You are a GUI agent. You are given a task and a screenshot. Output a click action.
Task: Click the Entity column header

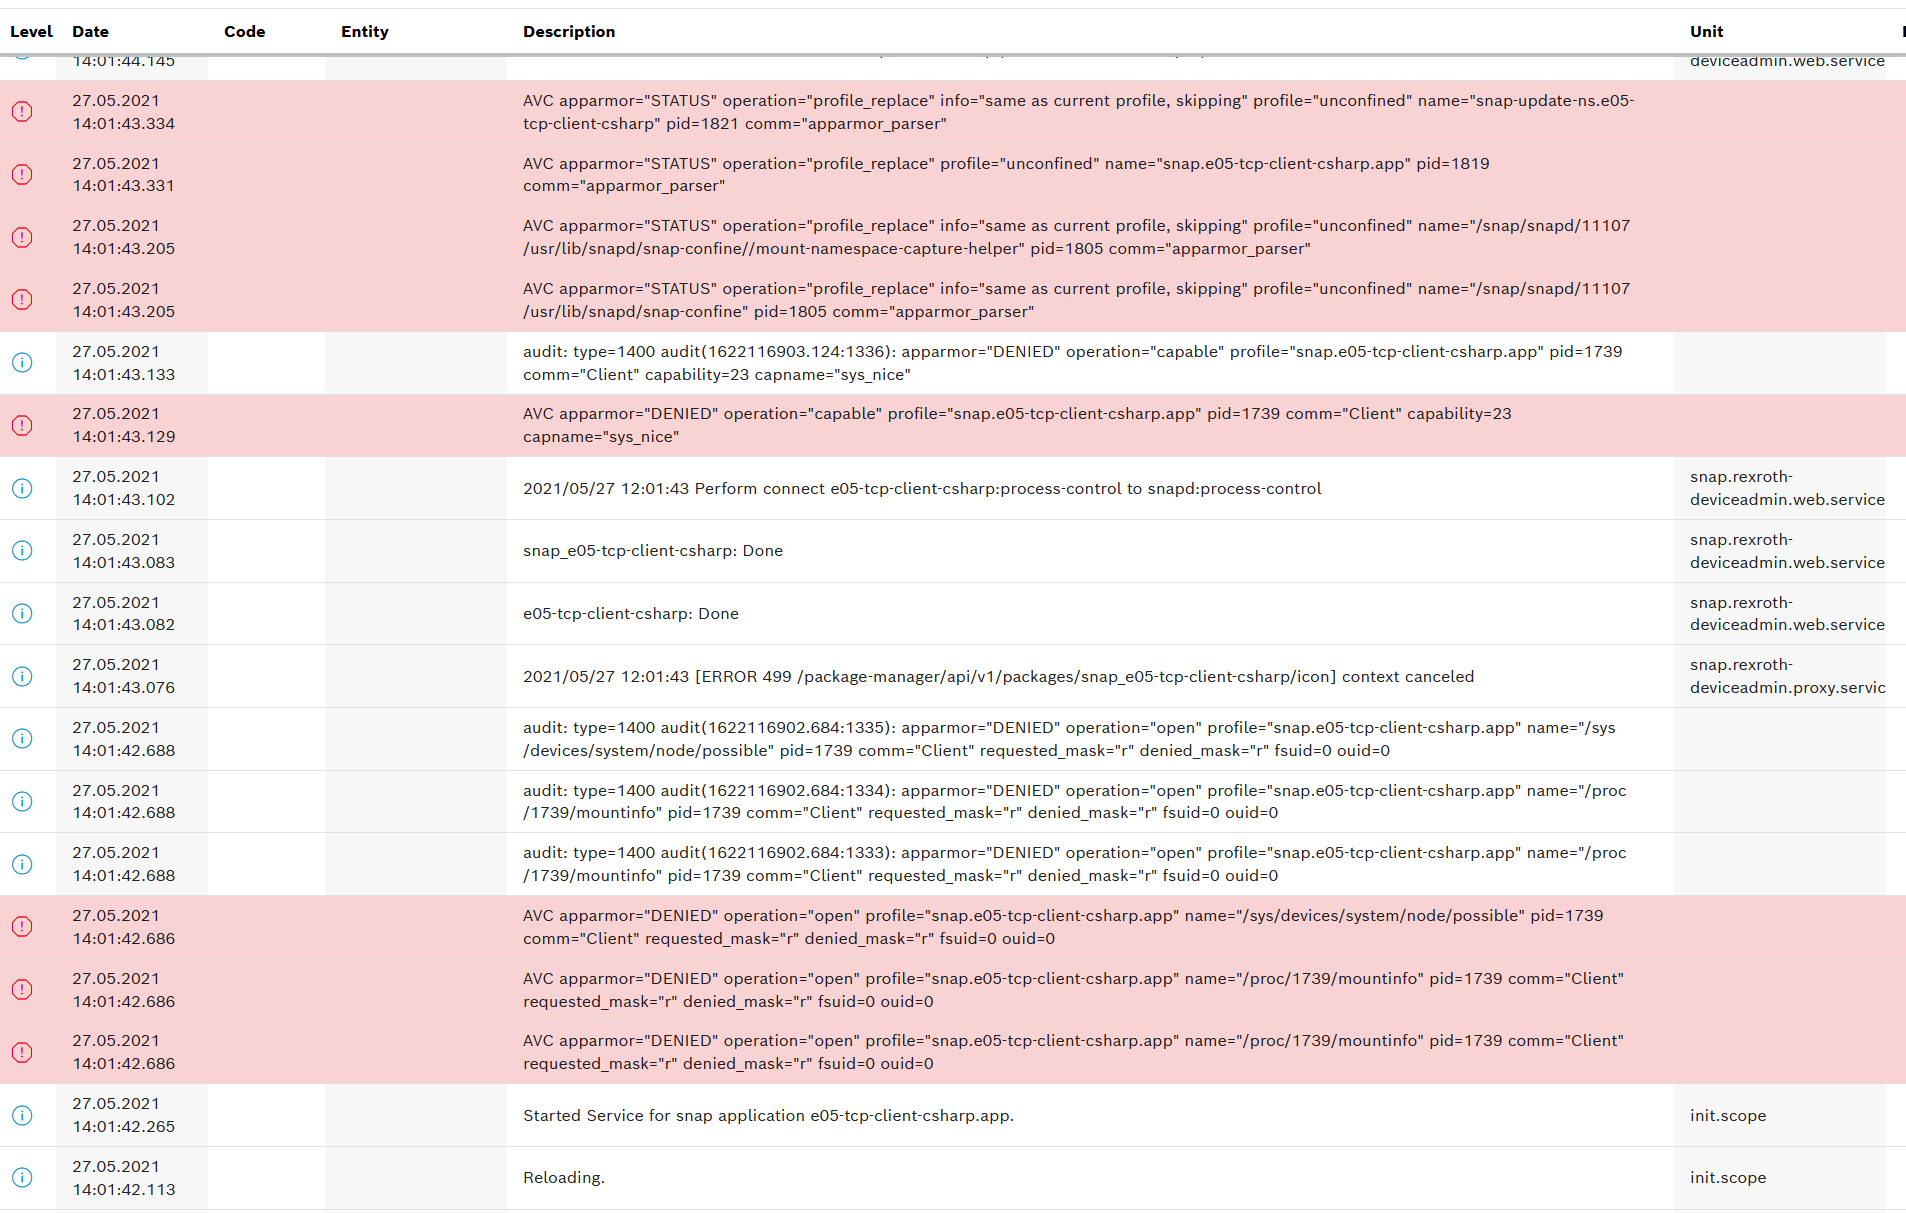364,32
